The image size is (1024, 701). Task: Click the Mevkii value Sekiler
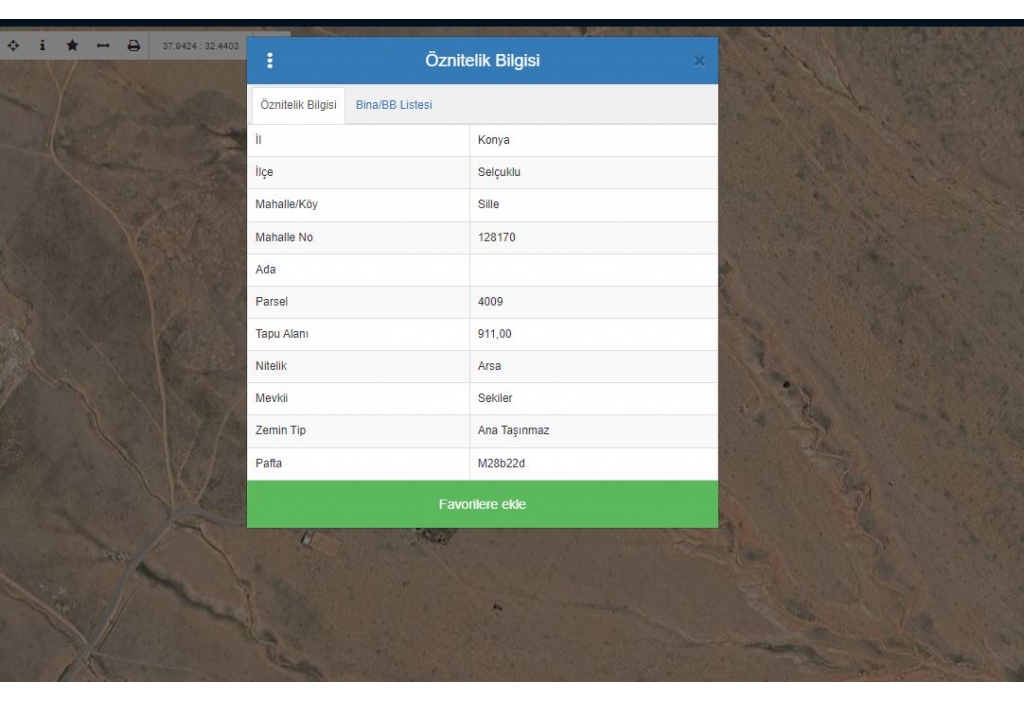point(495,399)
